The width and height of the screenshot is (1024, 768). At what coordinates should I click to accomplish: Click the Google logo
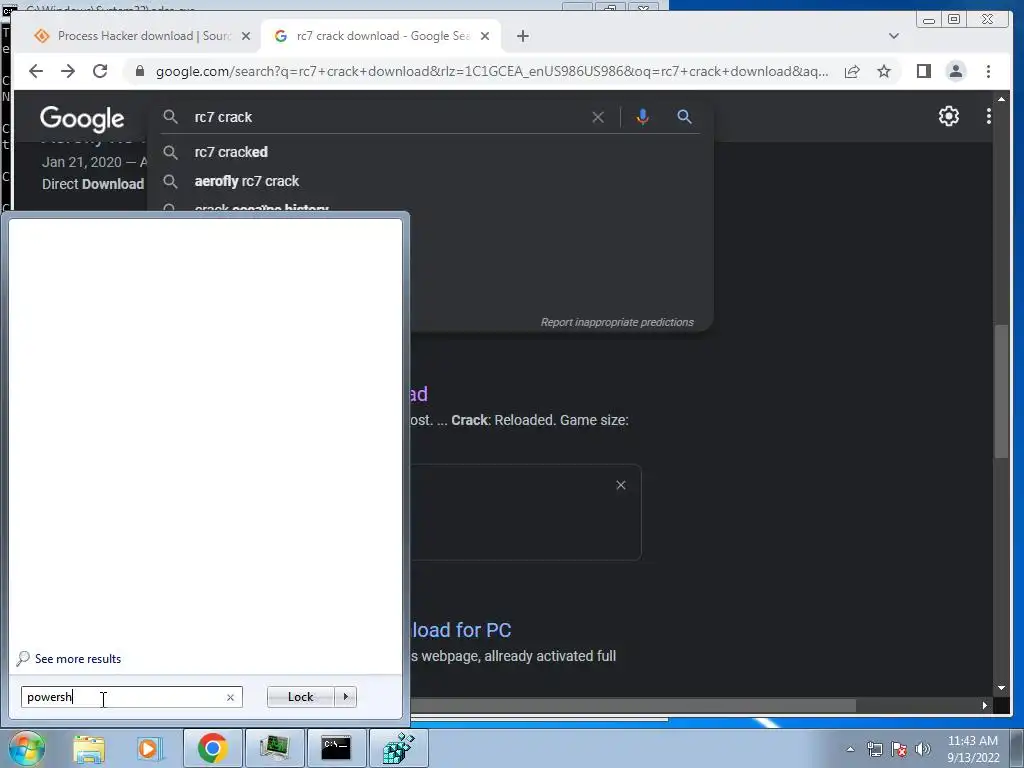[82, 118]
